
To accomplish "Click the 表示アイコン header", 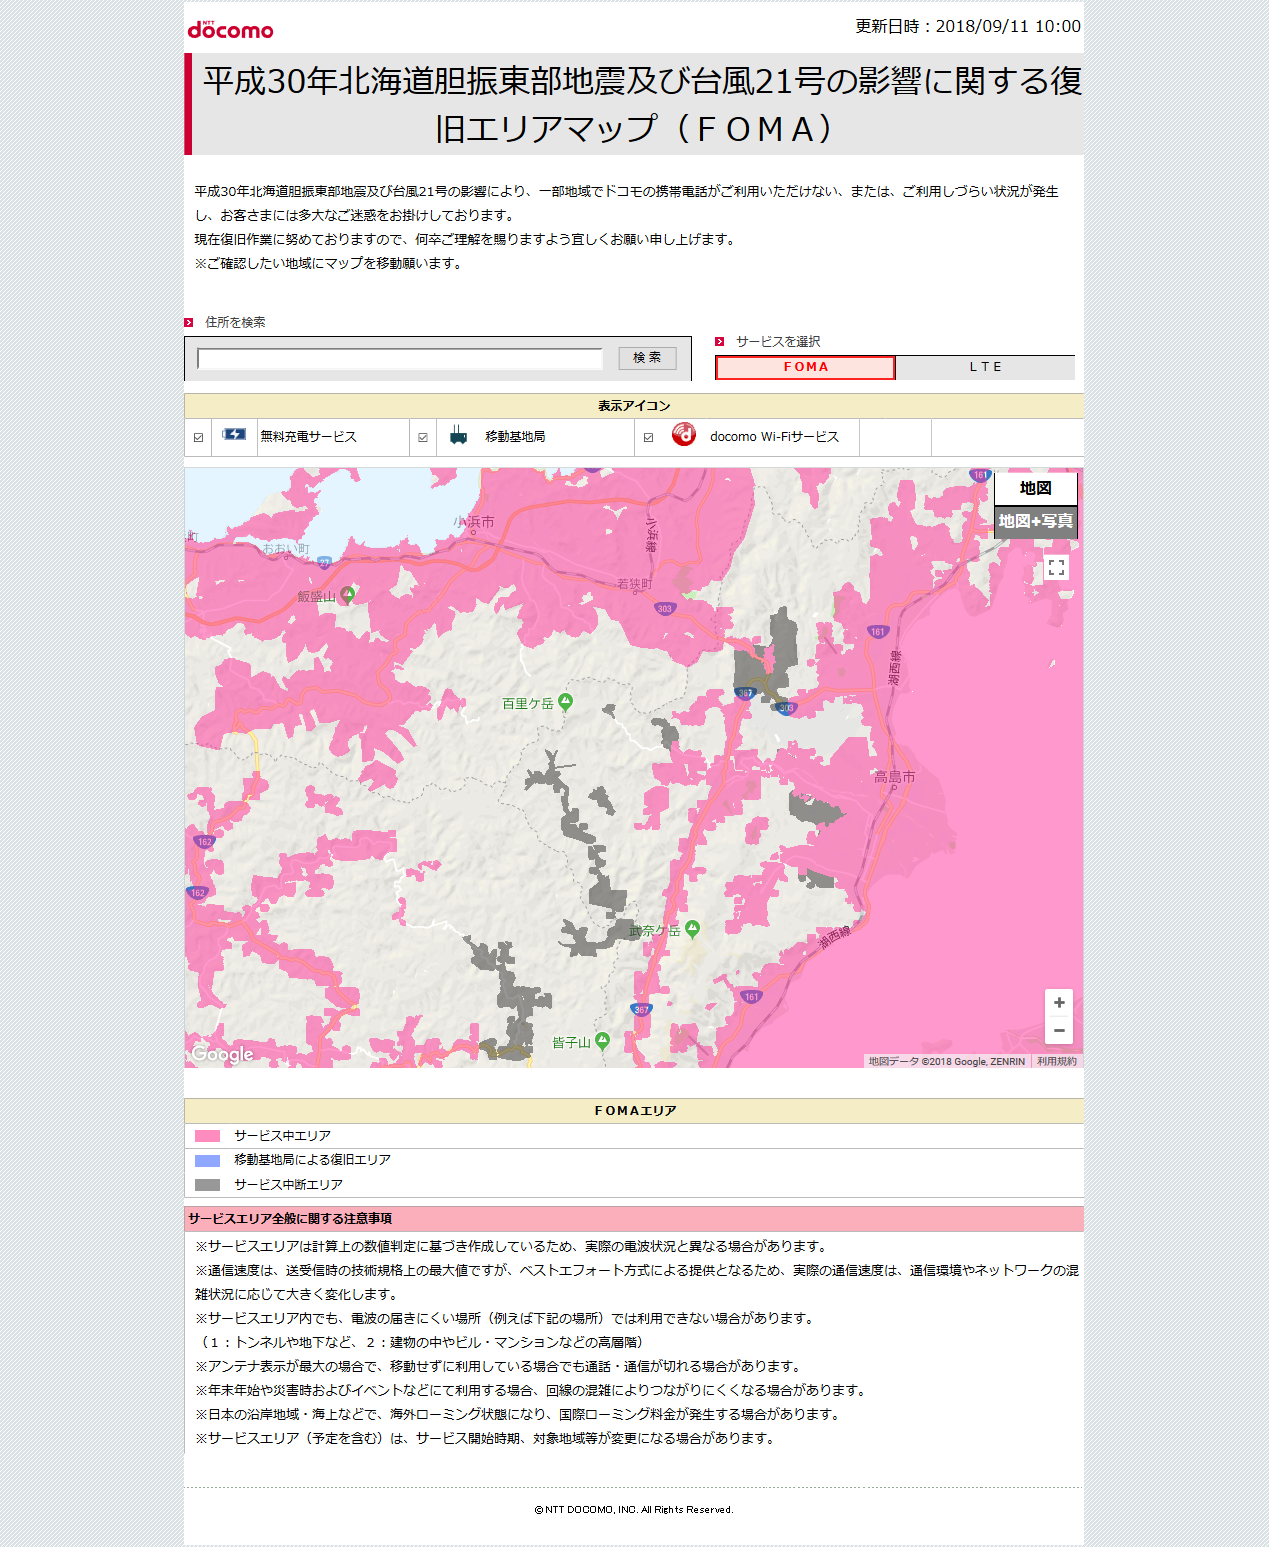I will pos(634,405).
